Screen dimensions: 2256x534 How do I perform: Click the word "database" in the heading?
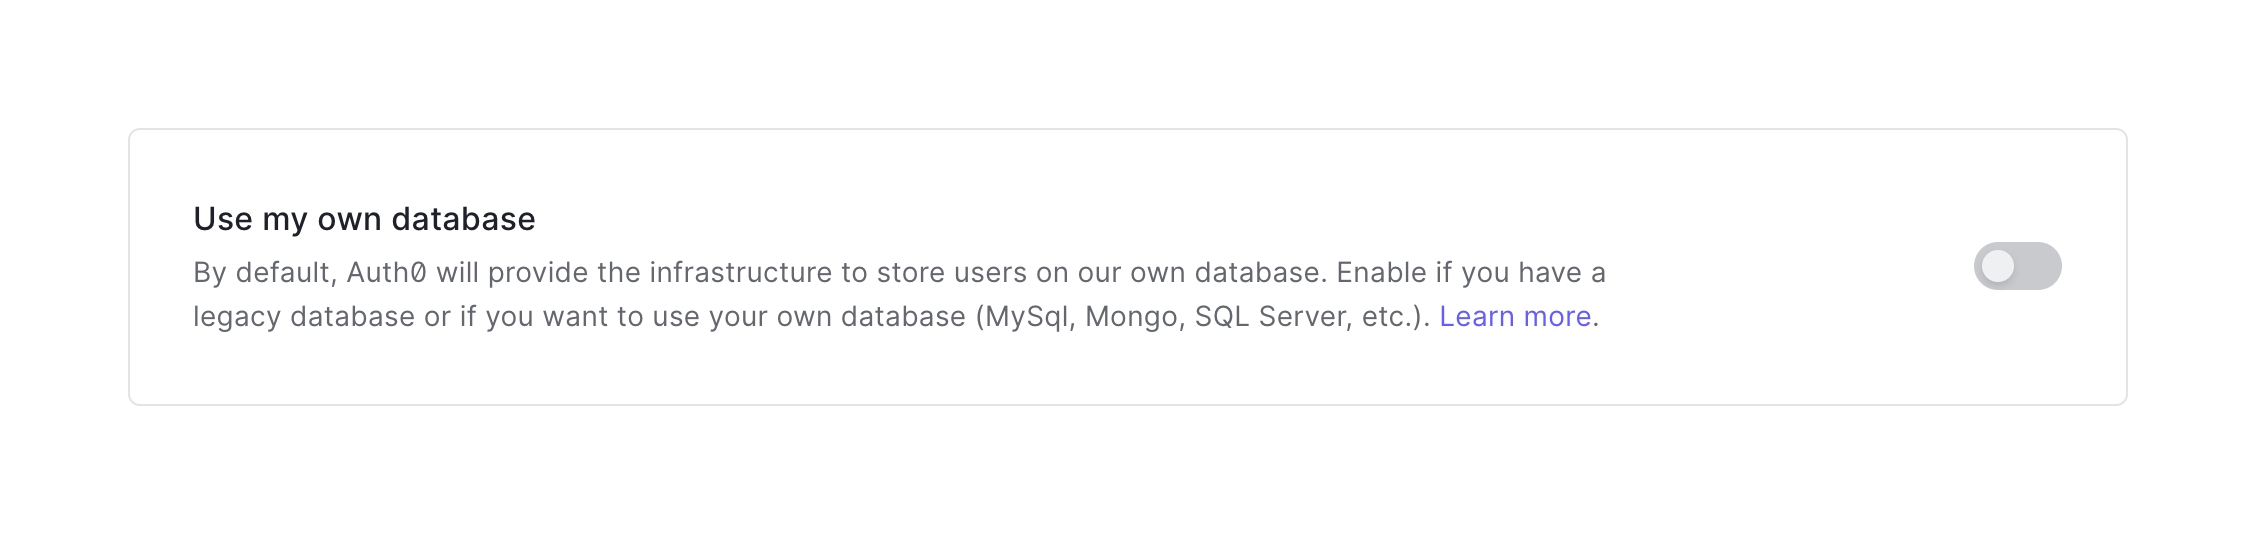pyautogui.click(x=463, y=219)
